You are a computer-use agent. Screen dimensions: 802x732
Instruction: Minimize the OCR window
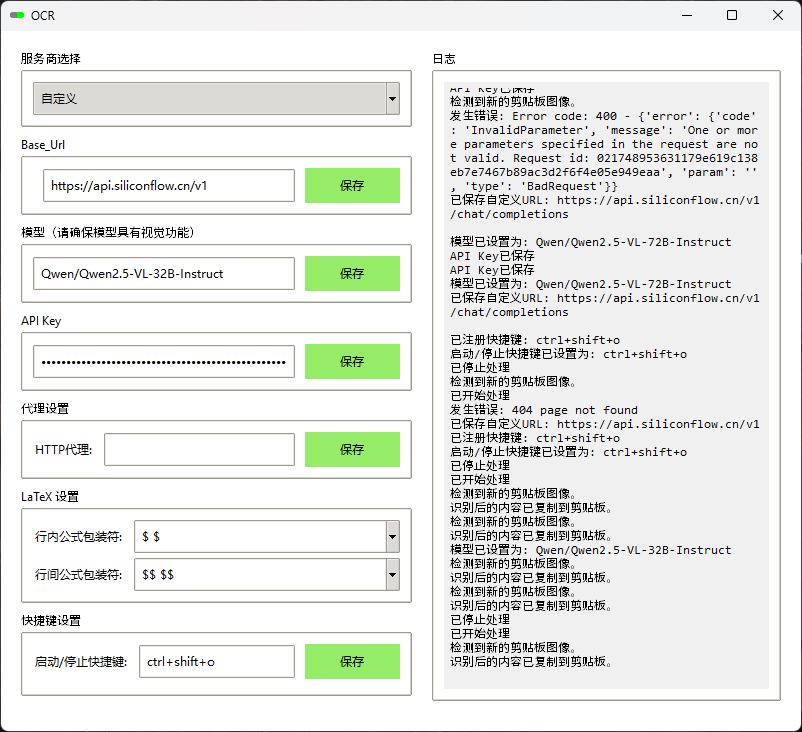coord(686,15)
